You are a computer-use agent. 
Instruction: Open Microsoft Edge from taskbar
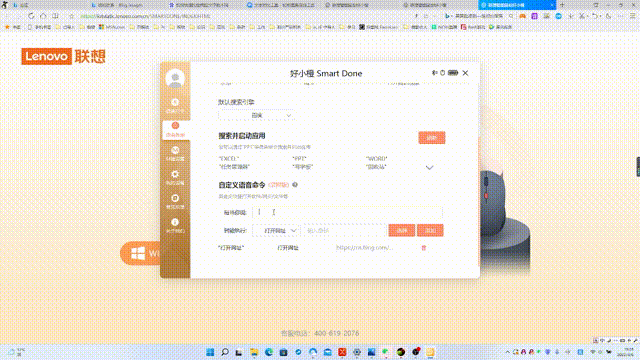tap(269, 352)
